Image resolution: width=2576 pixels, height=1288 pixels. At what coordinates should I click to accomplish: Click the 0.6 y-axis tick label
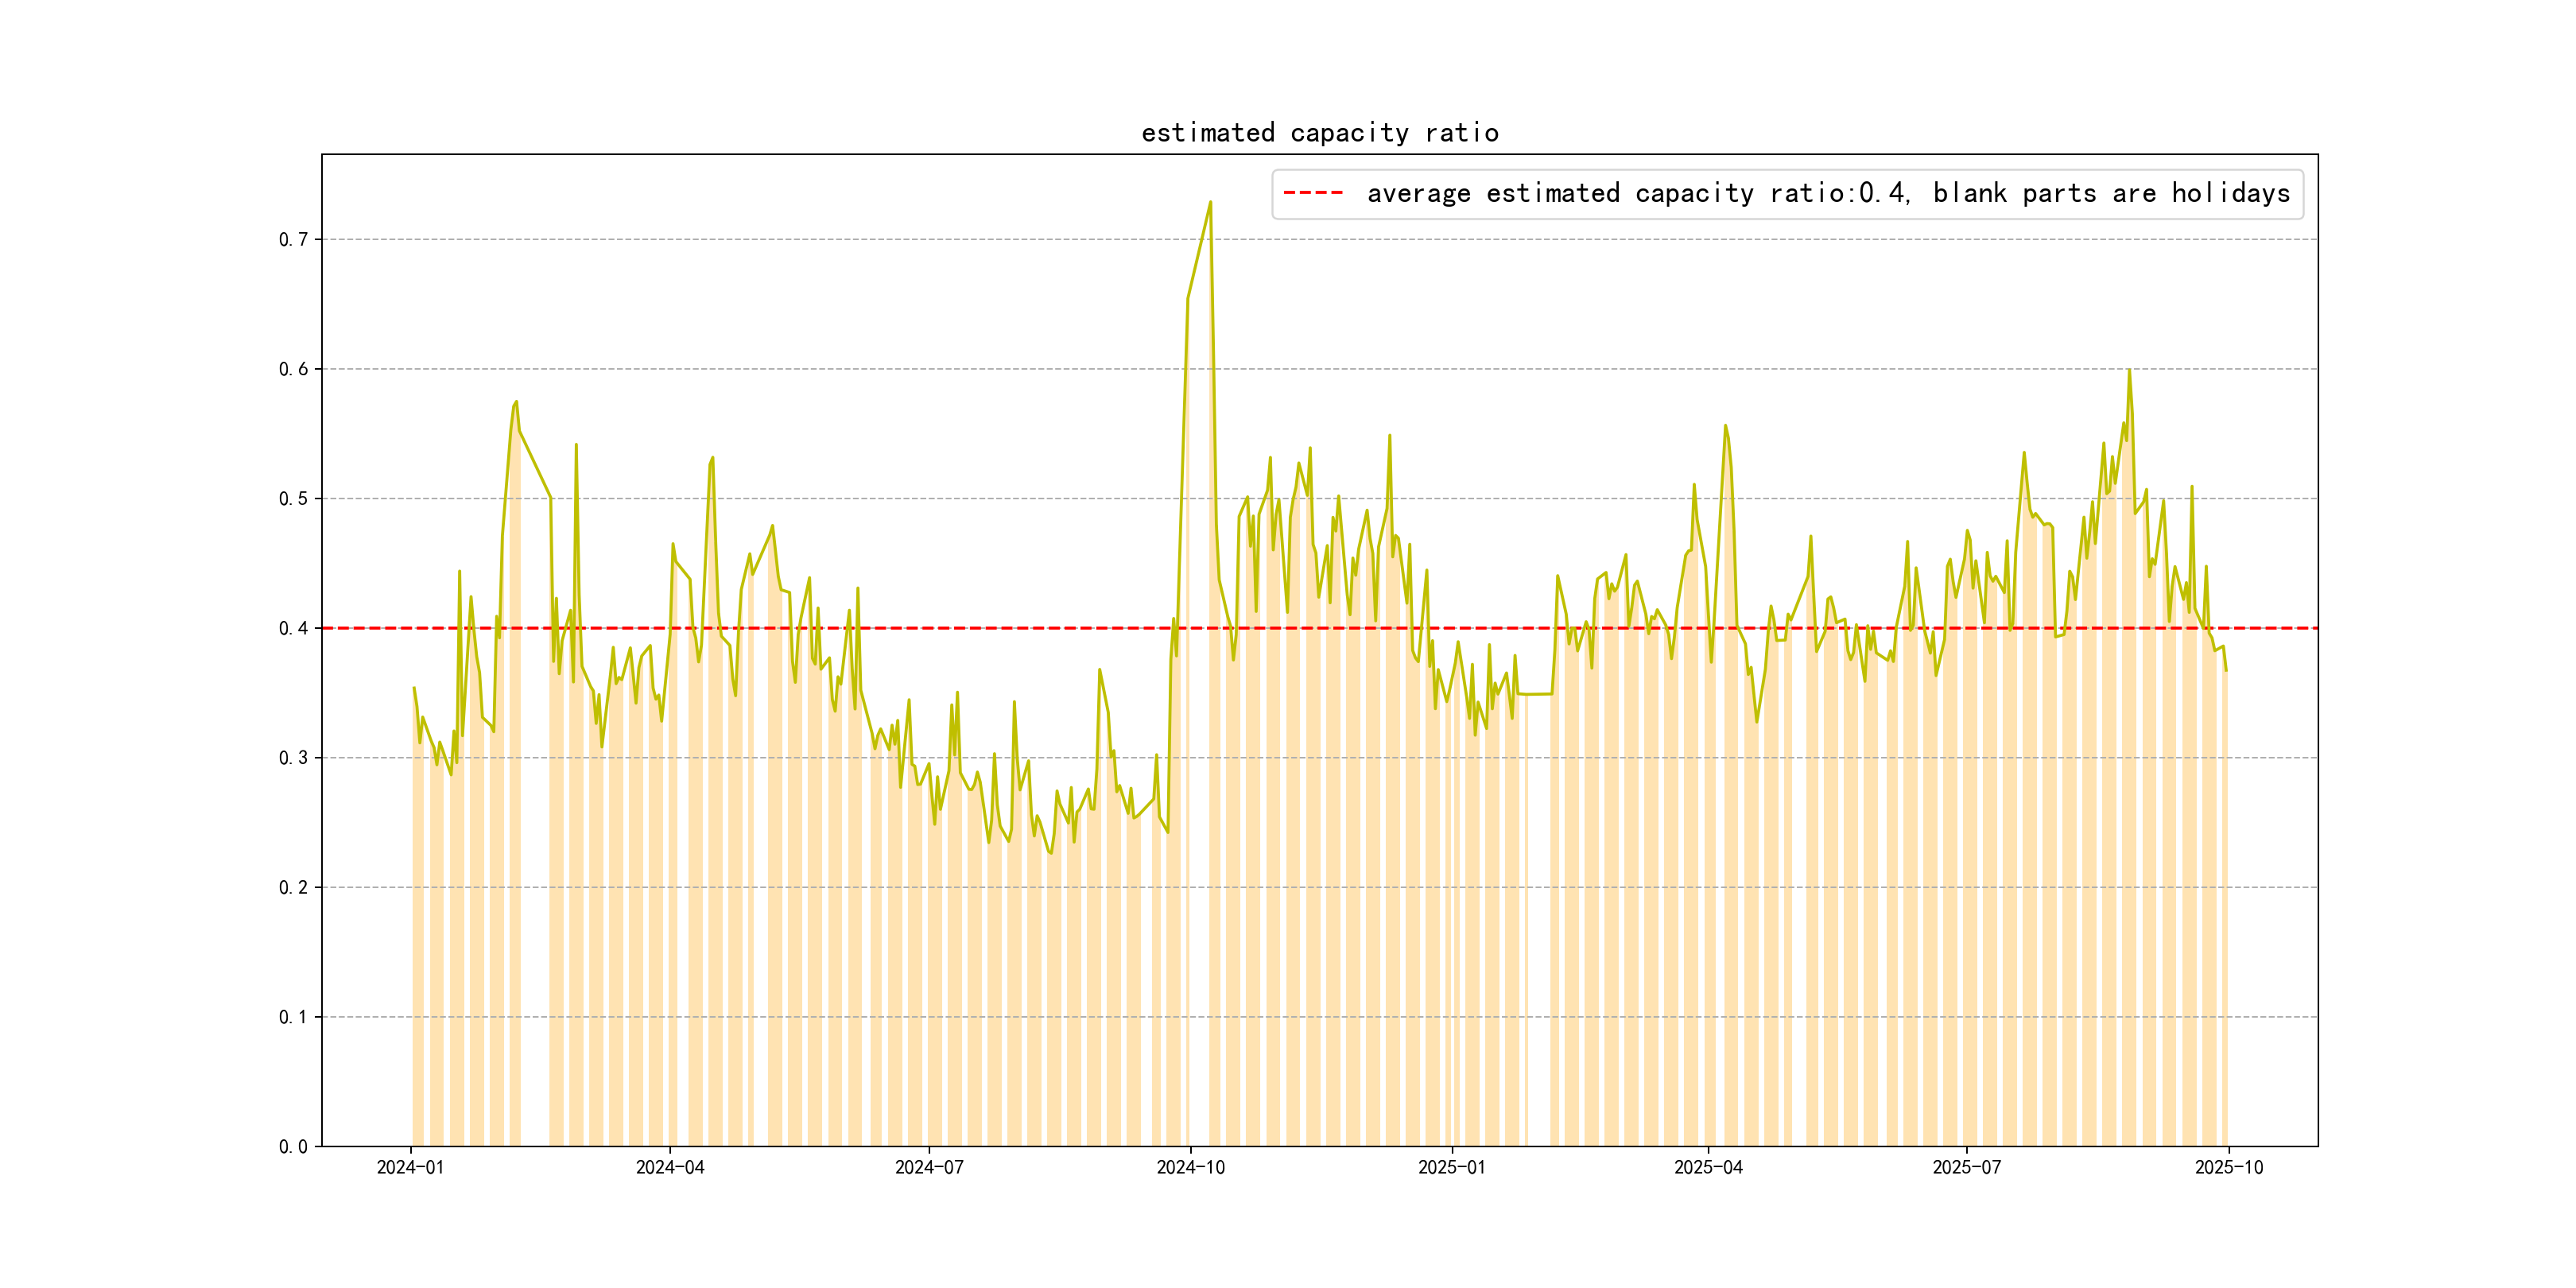pyautogui.click(x=293, y=369)
